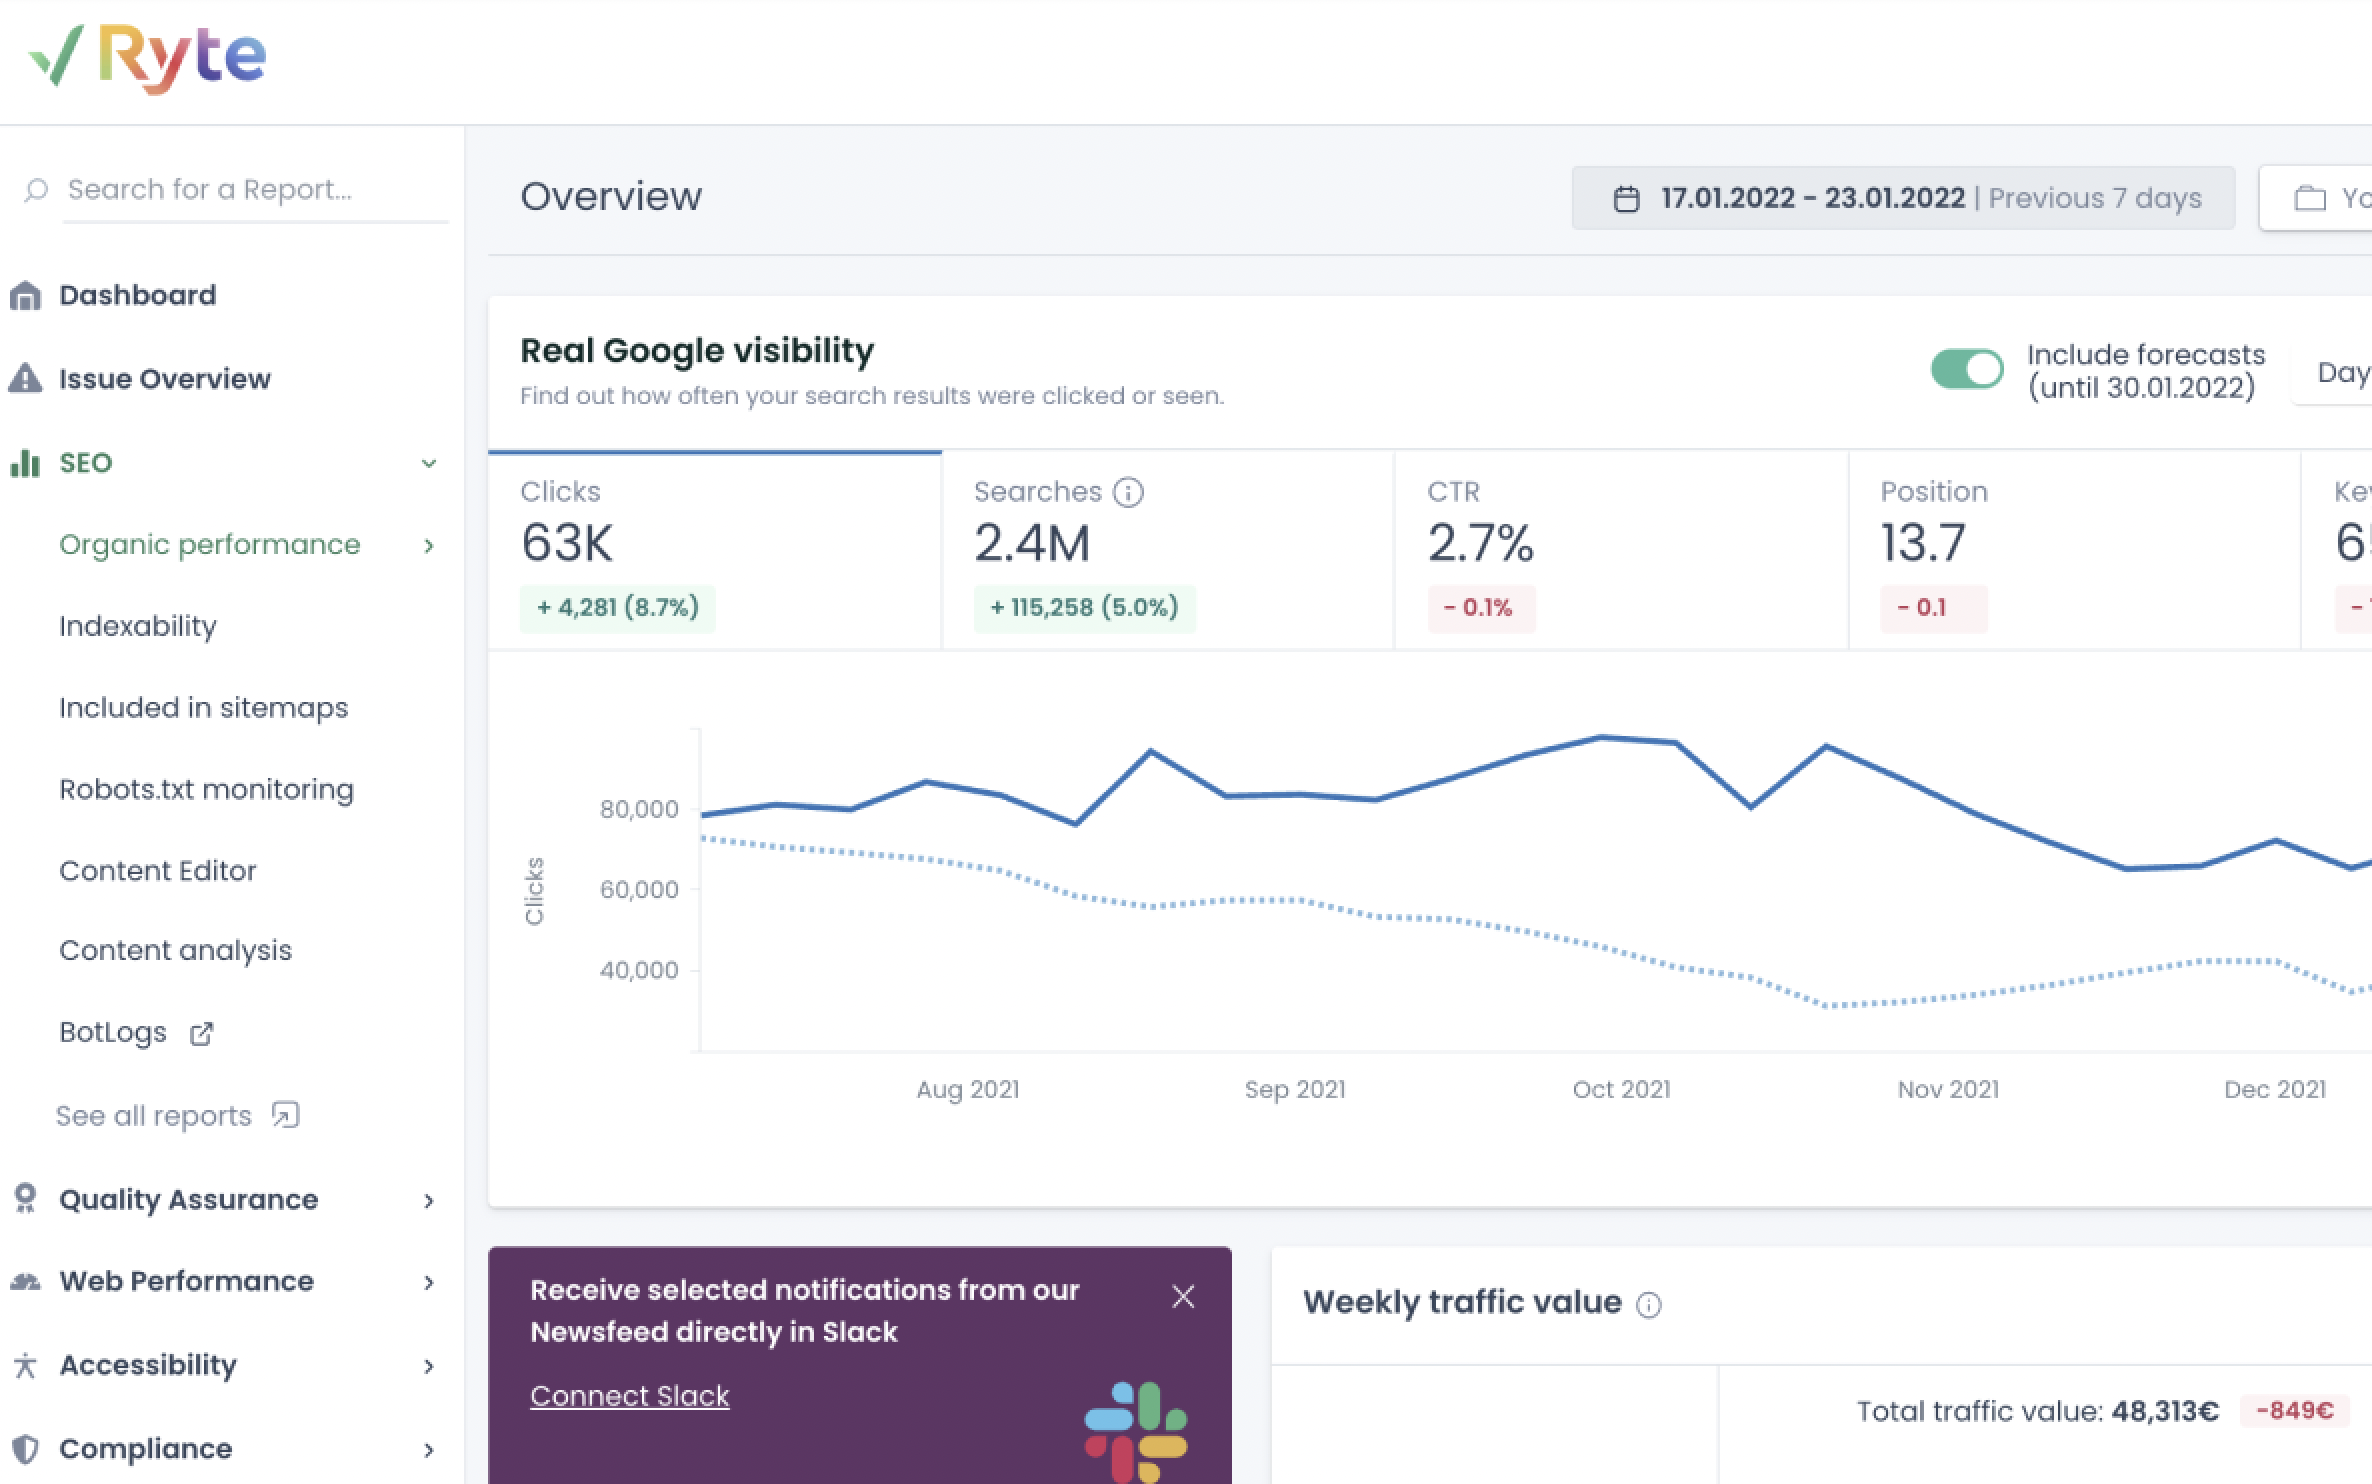This screenshot has width=2372, height=1484.
Task: Click the SEO bar chart icon
Action: [26, 463]
